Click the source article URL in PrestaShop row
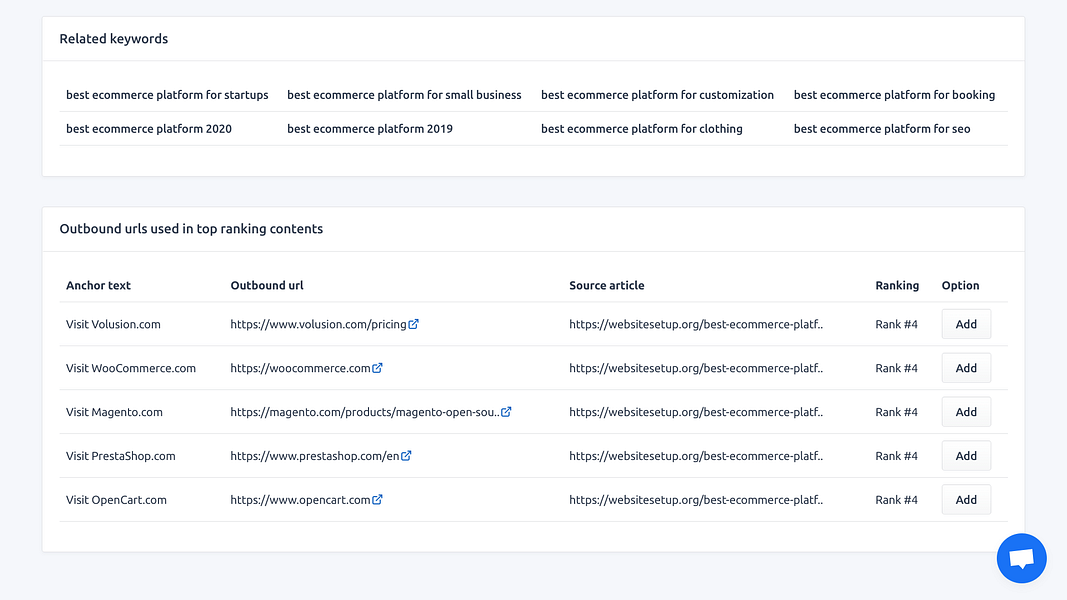Screen dimensions: 1067x600 (696, 456)
